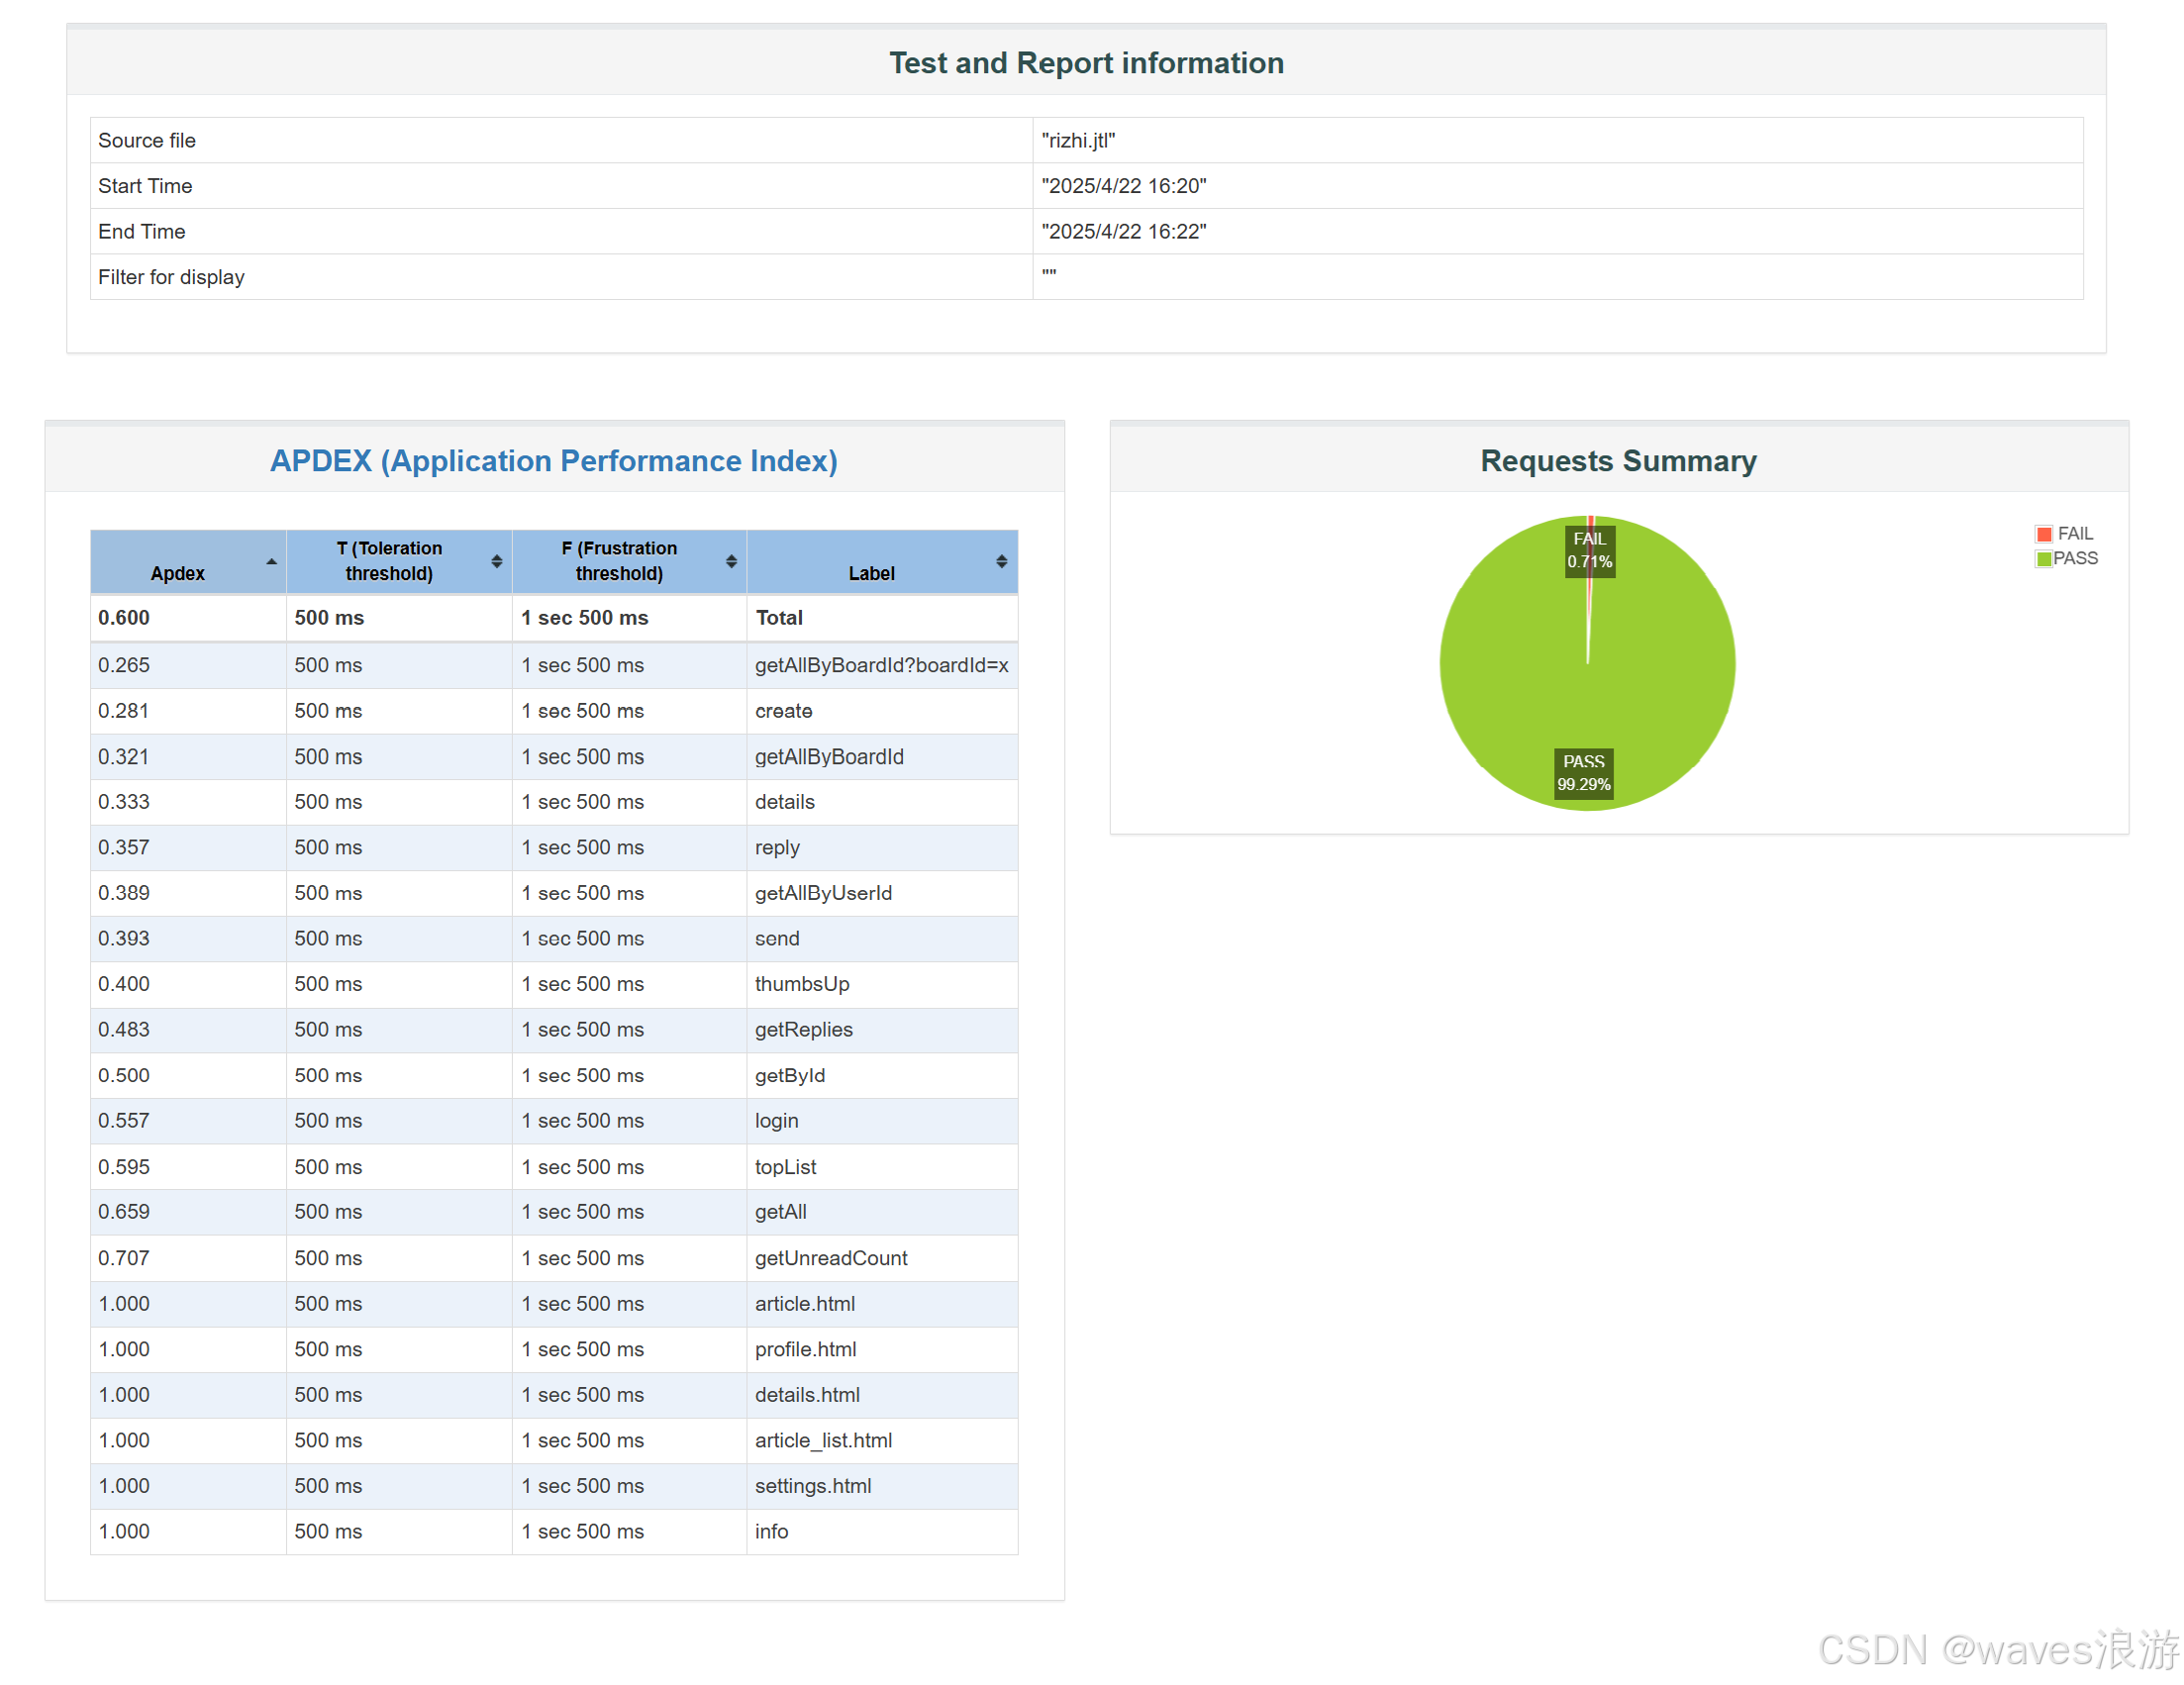Click the Label column sort arrows
2184x1685 pixels.
(x=1001, y=562)
